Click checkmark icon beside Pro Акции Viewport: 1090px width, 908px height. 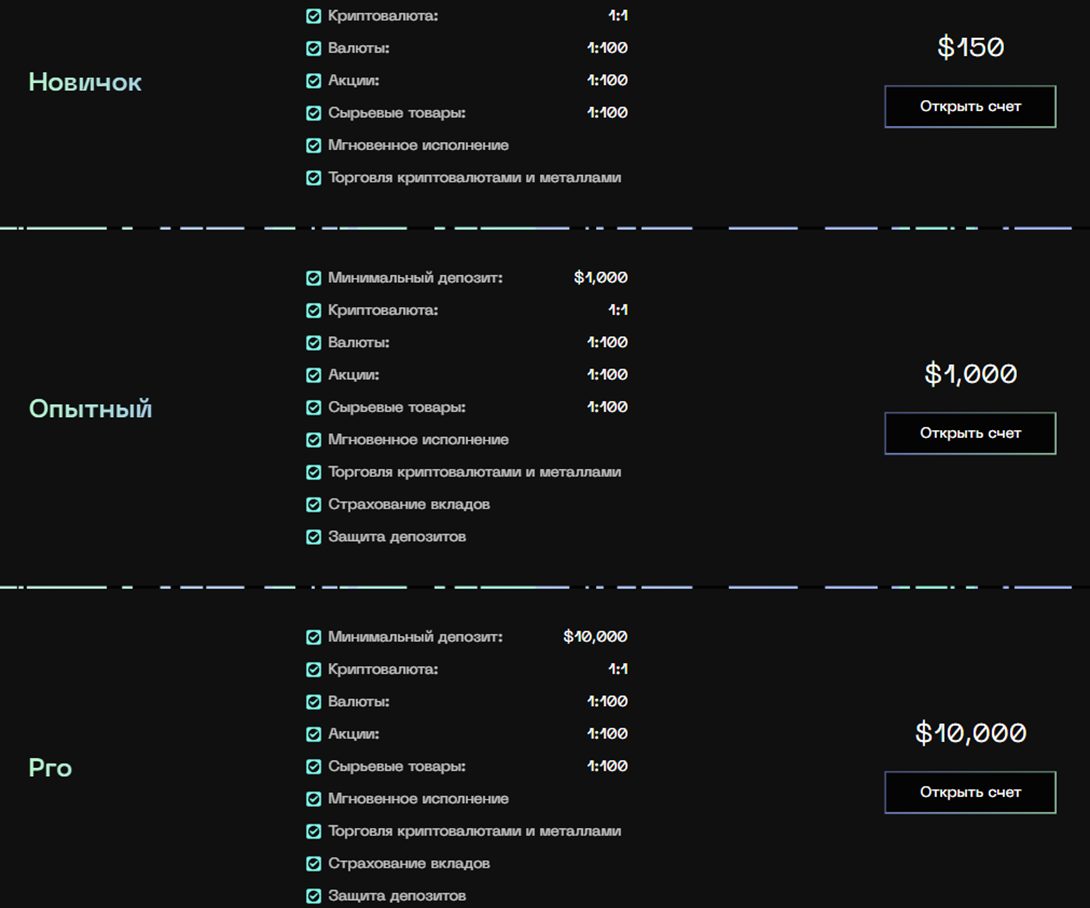coord(314,734)
